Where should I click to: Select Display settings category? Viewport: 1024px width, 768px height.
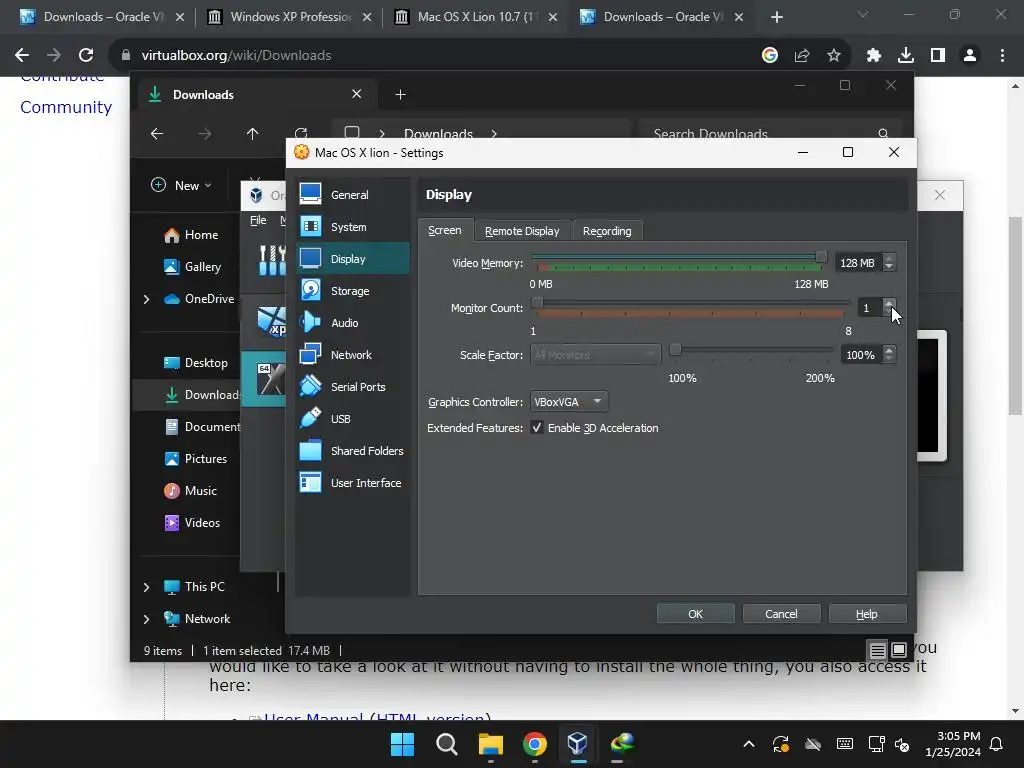click(x=353, y=259)
